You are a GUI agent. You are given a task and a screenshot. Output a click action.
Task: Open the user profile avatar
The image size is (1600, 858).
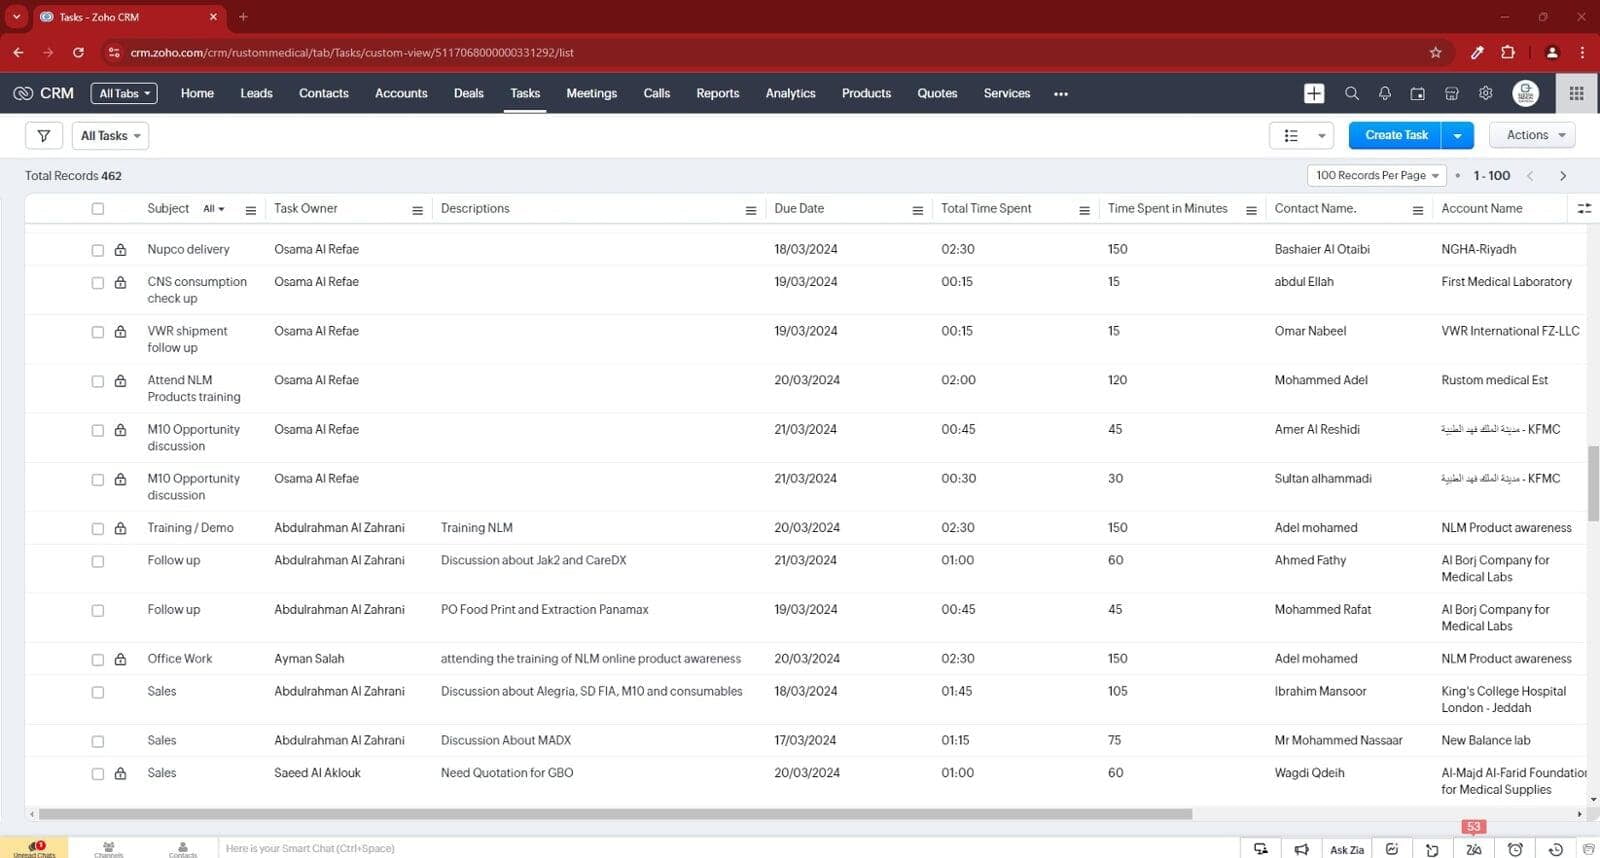pyautogui.click(x=1525, y=93)
